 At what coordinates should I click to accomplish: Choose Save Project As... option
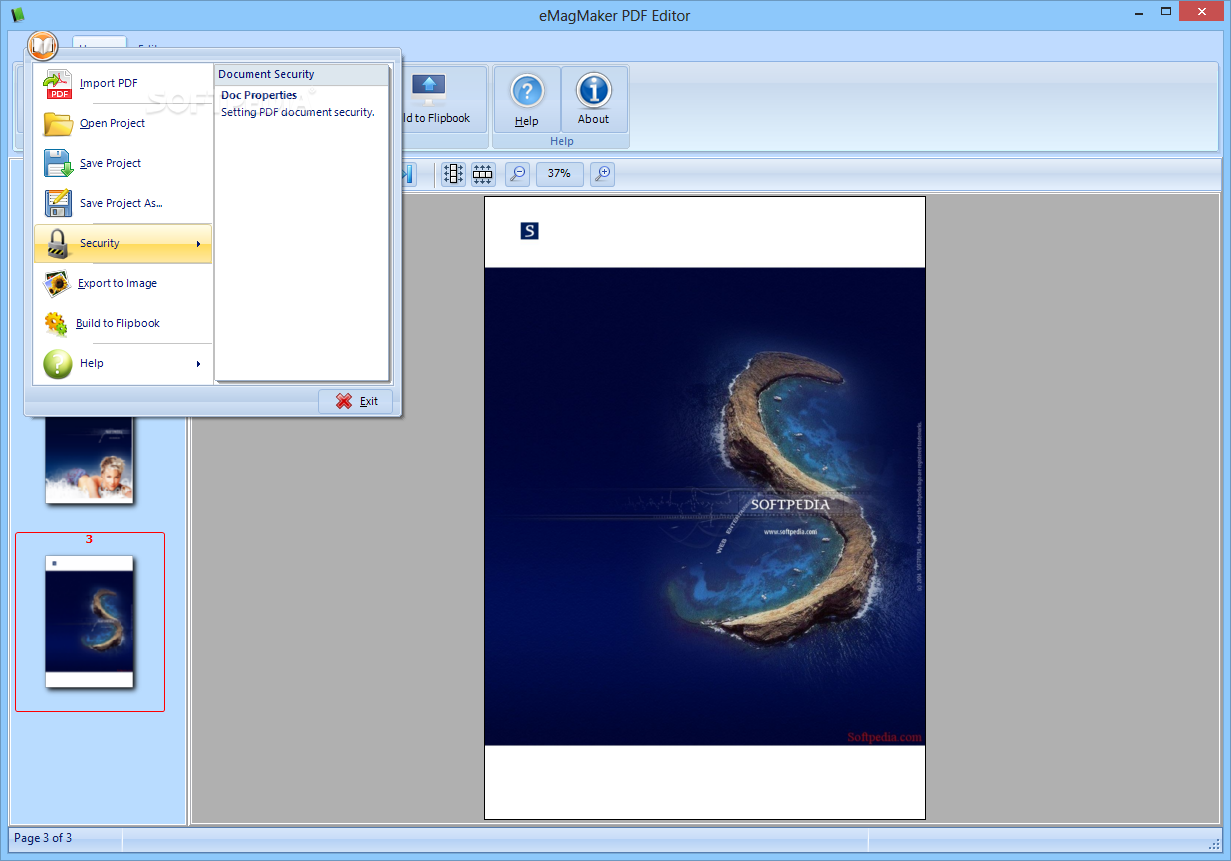click(x=123, y=203)
